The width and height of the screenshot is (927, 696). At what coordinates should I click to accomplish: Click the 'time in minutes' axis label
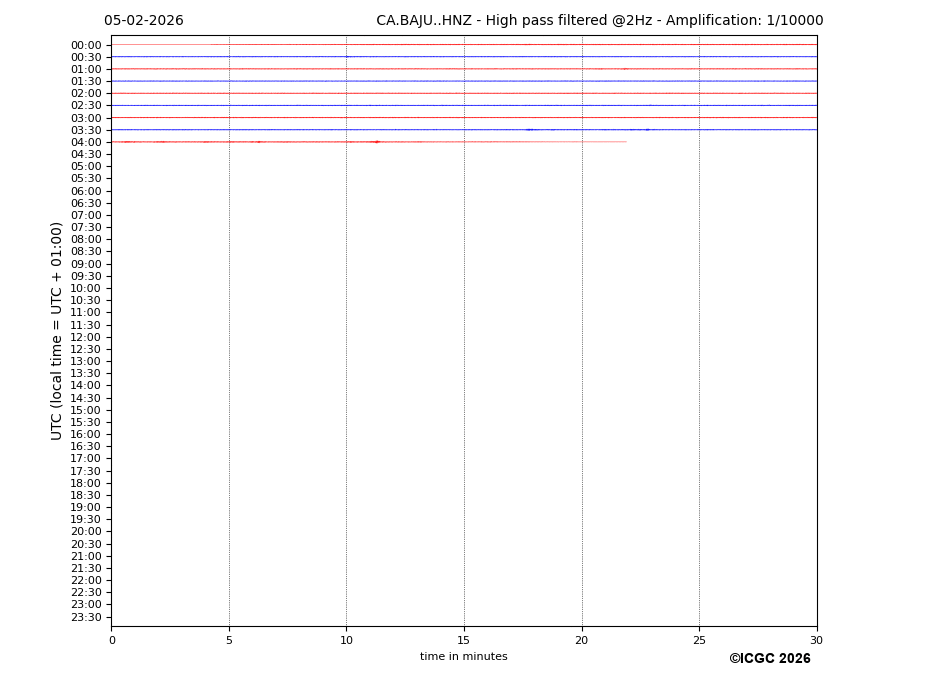coord(463,657)
